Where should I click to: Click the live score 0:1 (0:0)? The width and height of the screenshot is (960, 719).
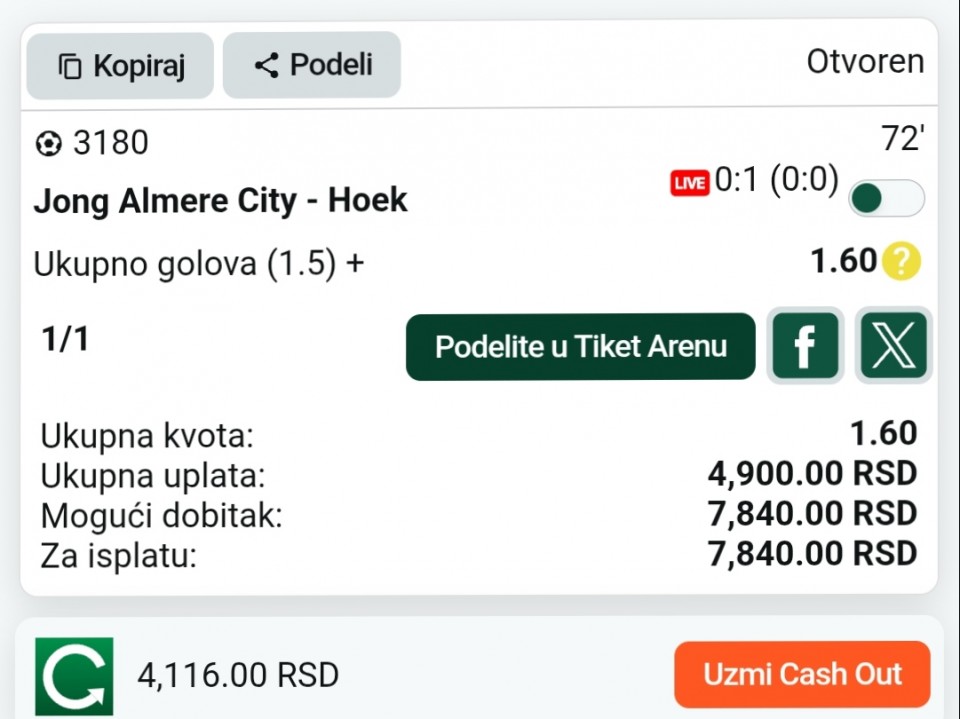[776, 180]
